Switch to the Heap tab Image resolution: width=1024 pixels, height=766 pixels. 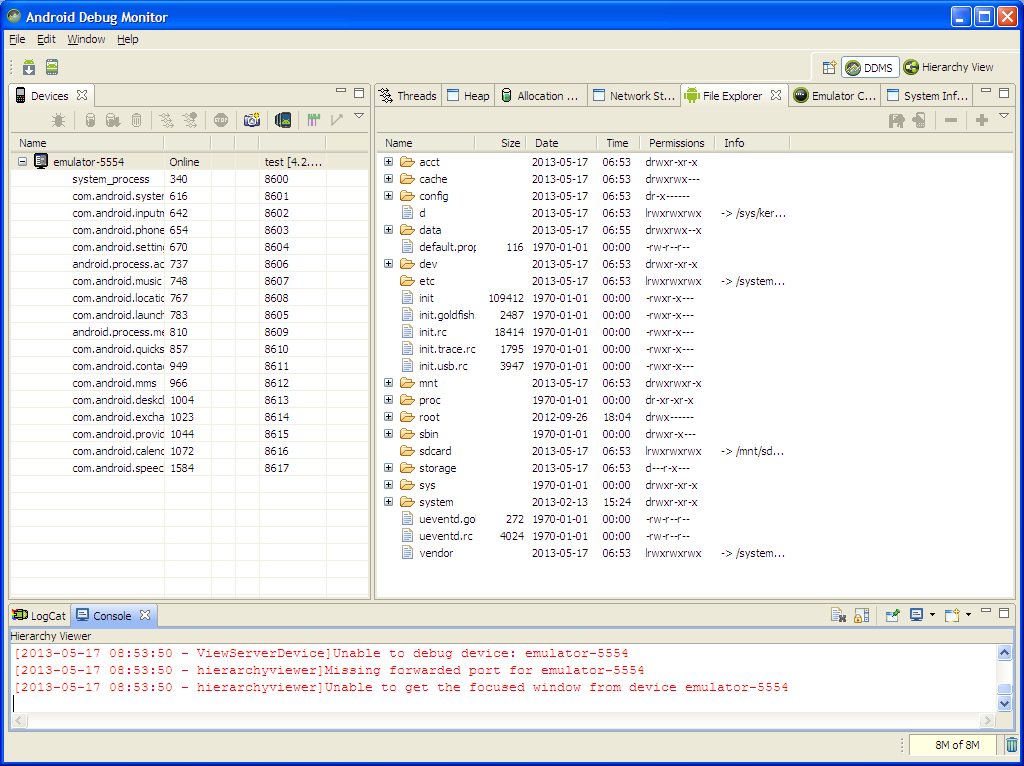(468, 95)
